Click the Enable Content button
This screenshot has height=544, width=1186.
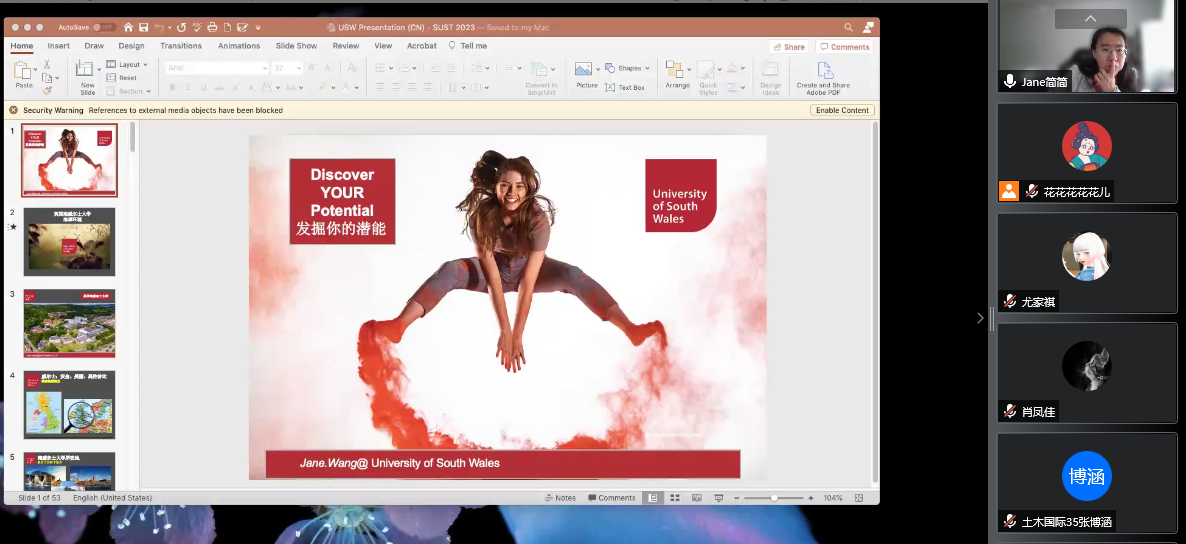[x=842, y=110]
